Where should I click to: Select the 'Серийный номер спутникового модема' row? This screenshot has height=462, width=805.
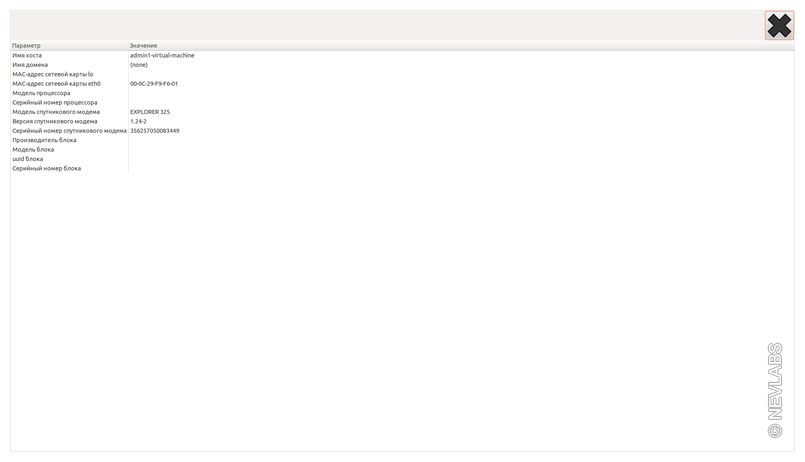[x=69, y=131]
